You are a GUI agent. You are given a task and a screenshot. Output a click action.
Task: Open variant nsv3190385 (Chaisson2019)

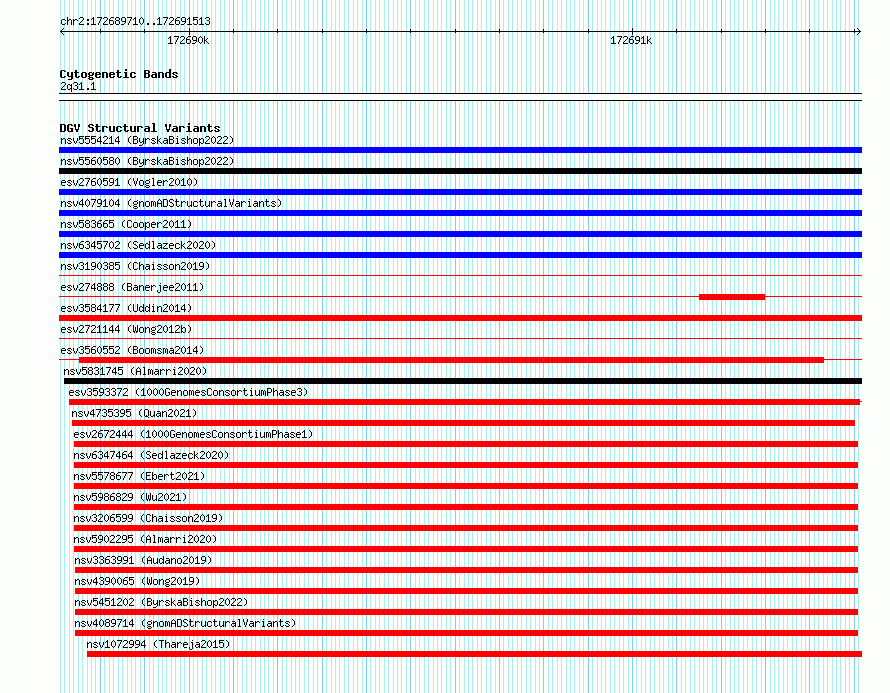[135, 266]
